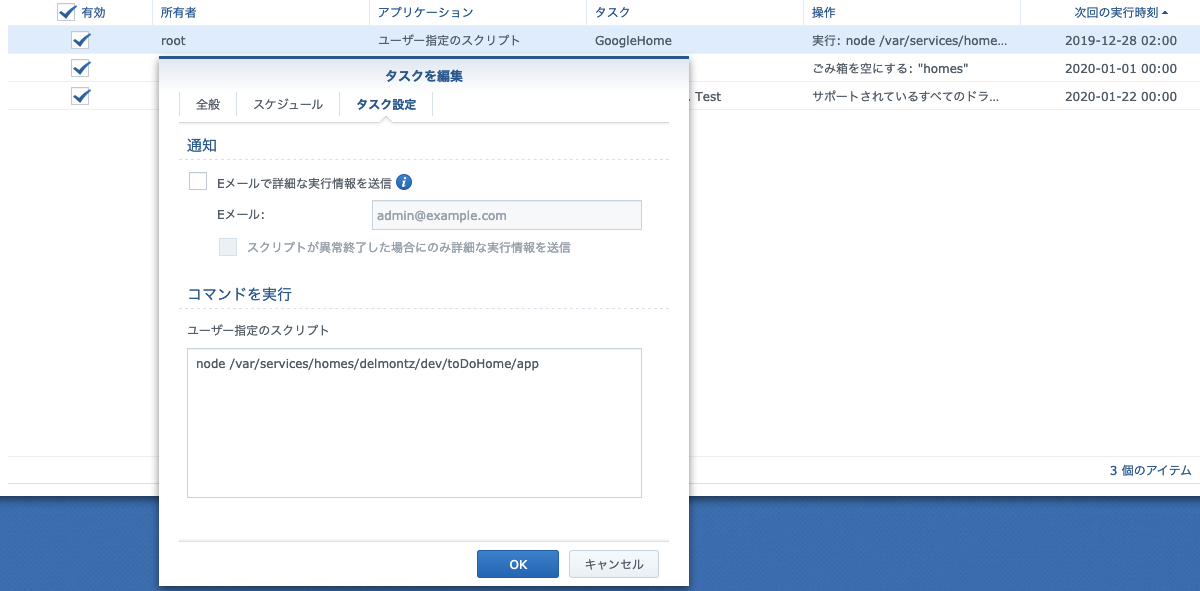Click the ユーザー指定のスクリプト application cell
The width and height of the screenshot is (1200, 591).
(x=449, y=41)
